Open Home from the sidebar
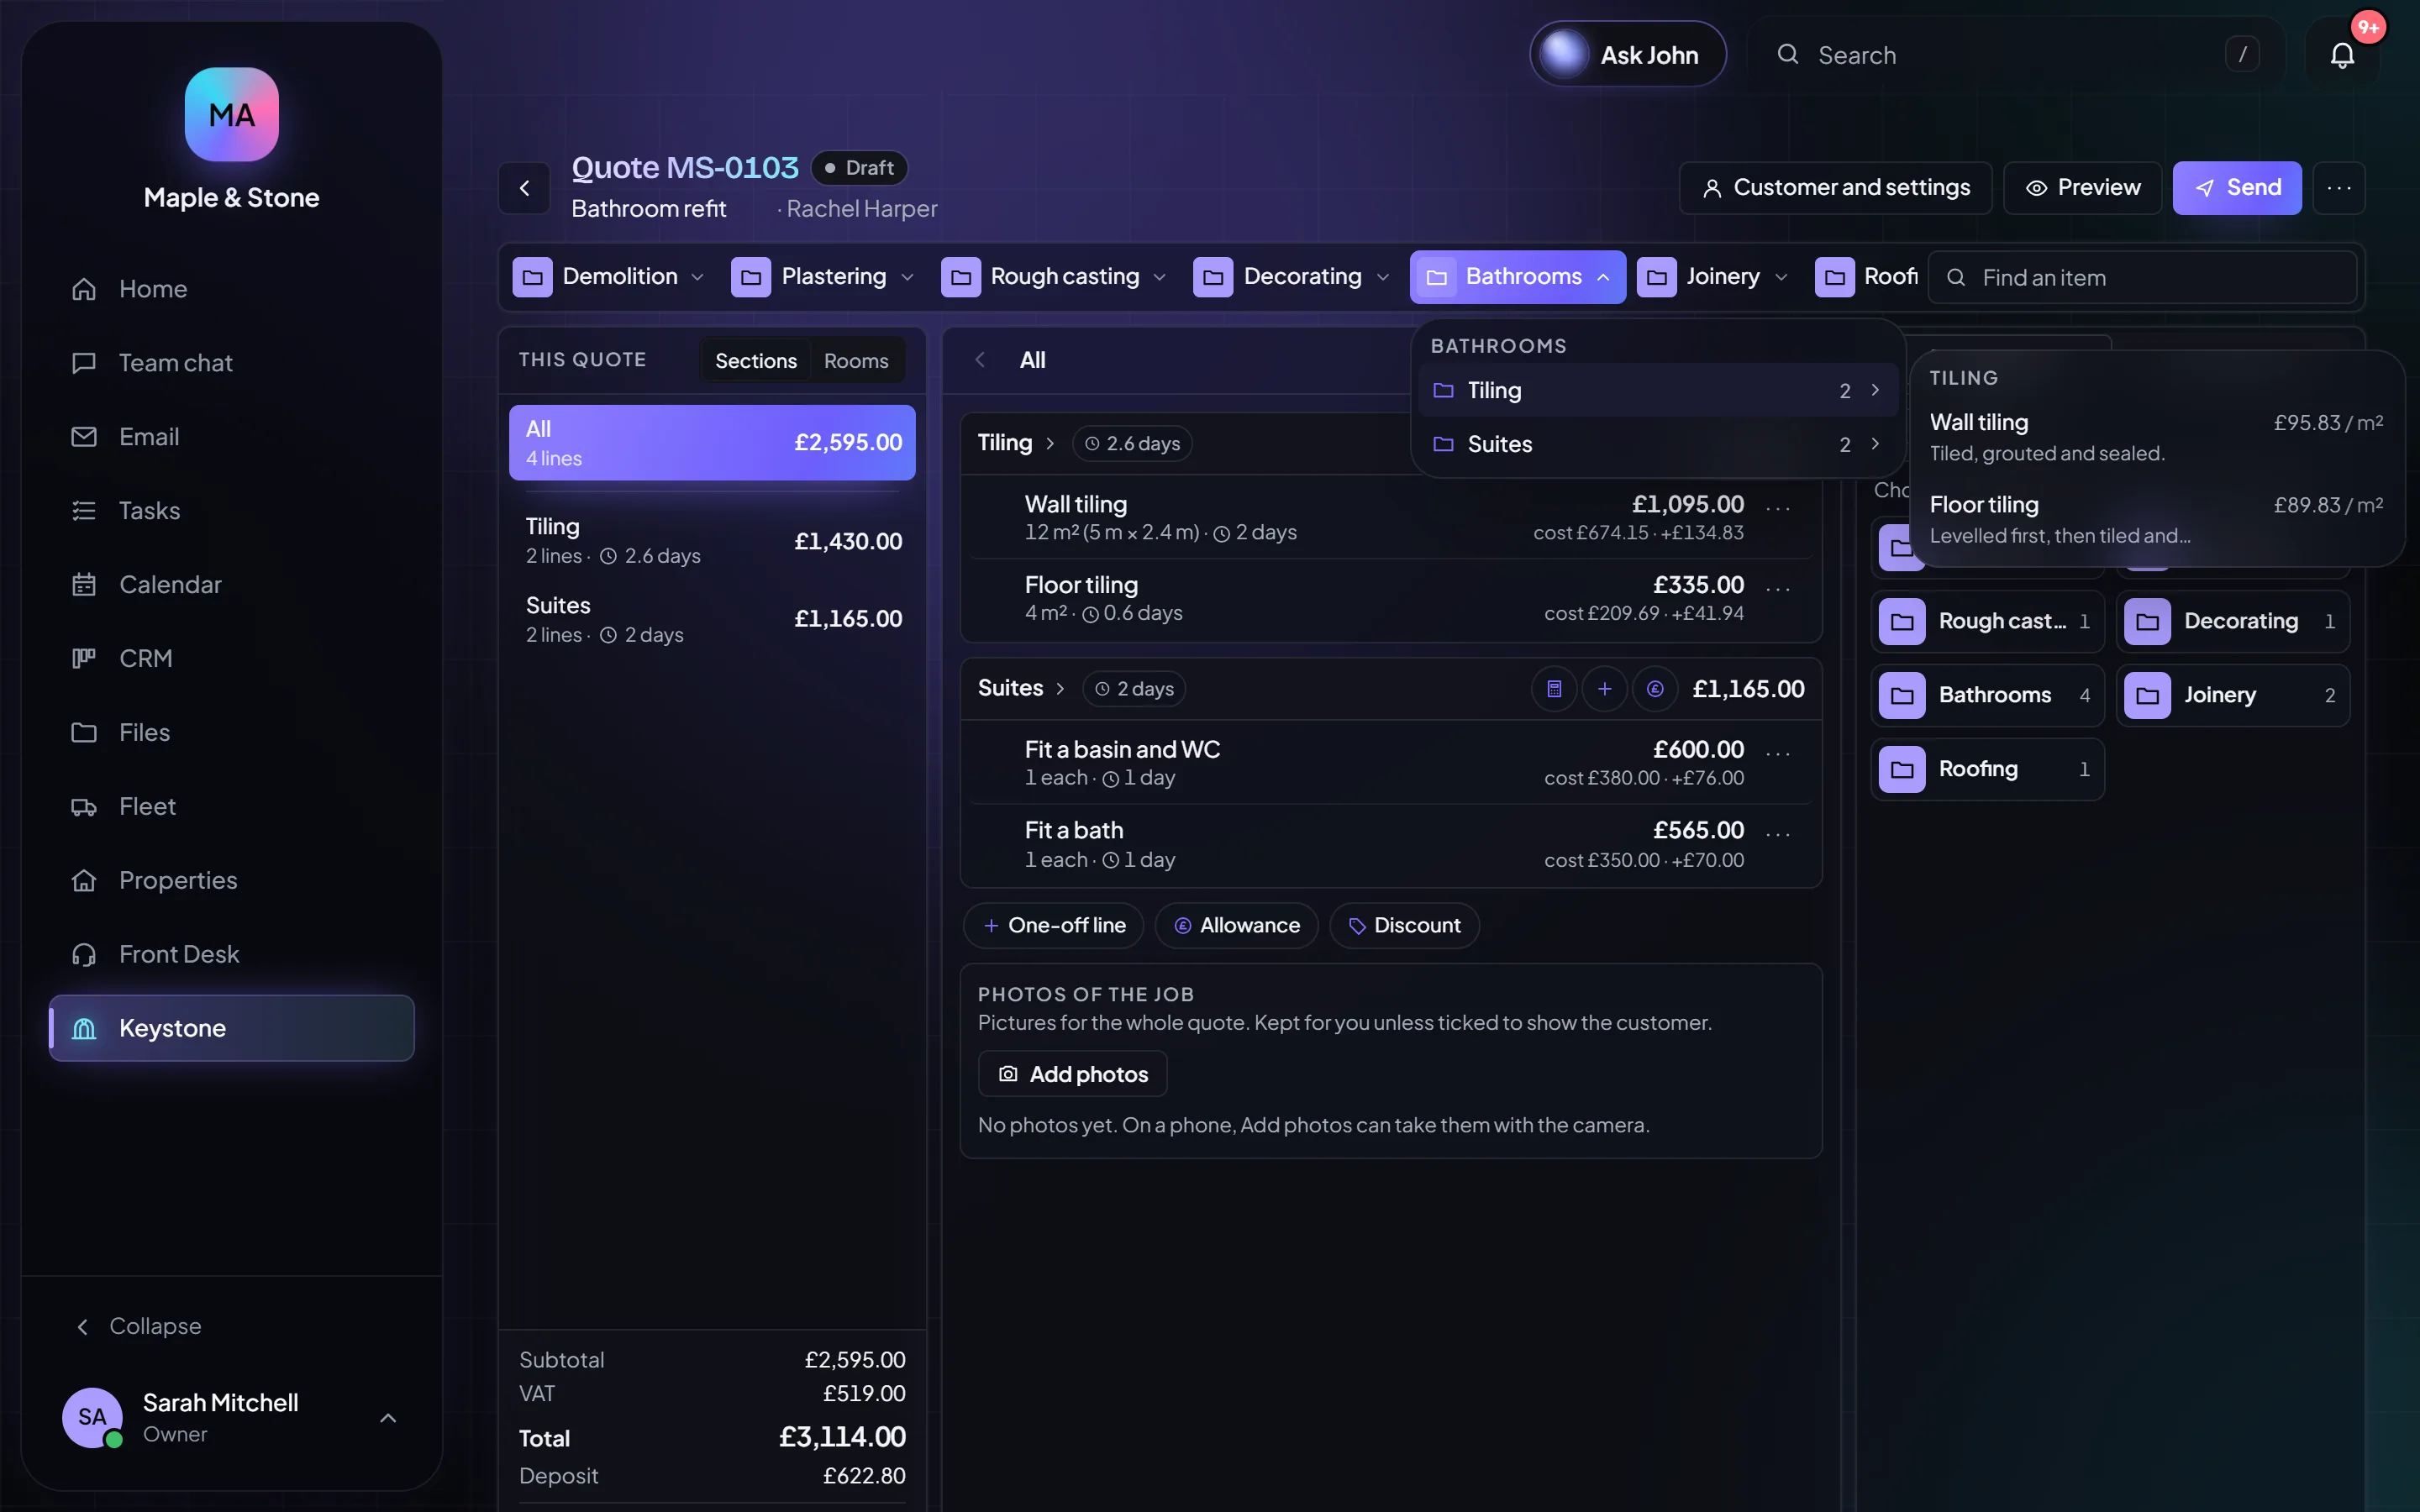 pyautogui.click(x=231, y=289)
